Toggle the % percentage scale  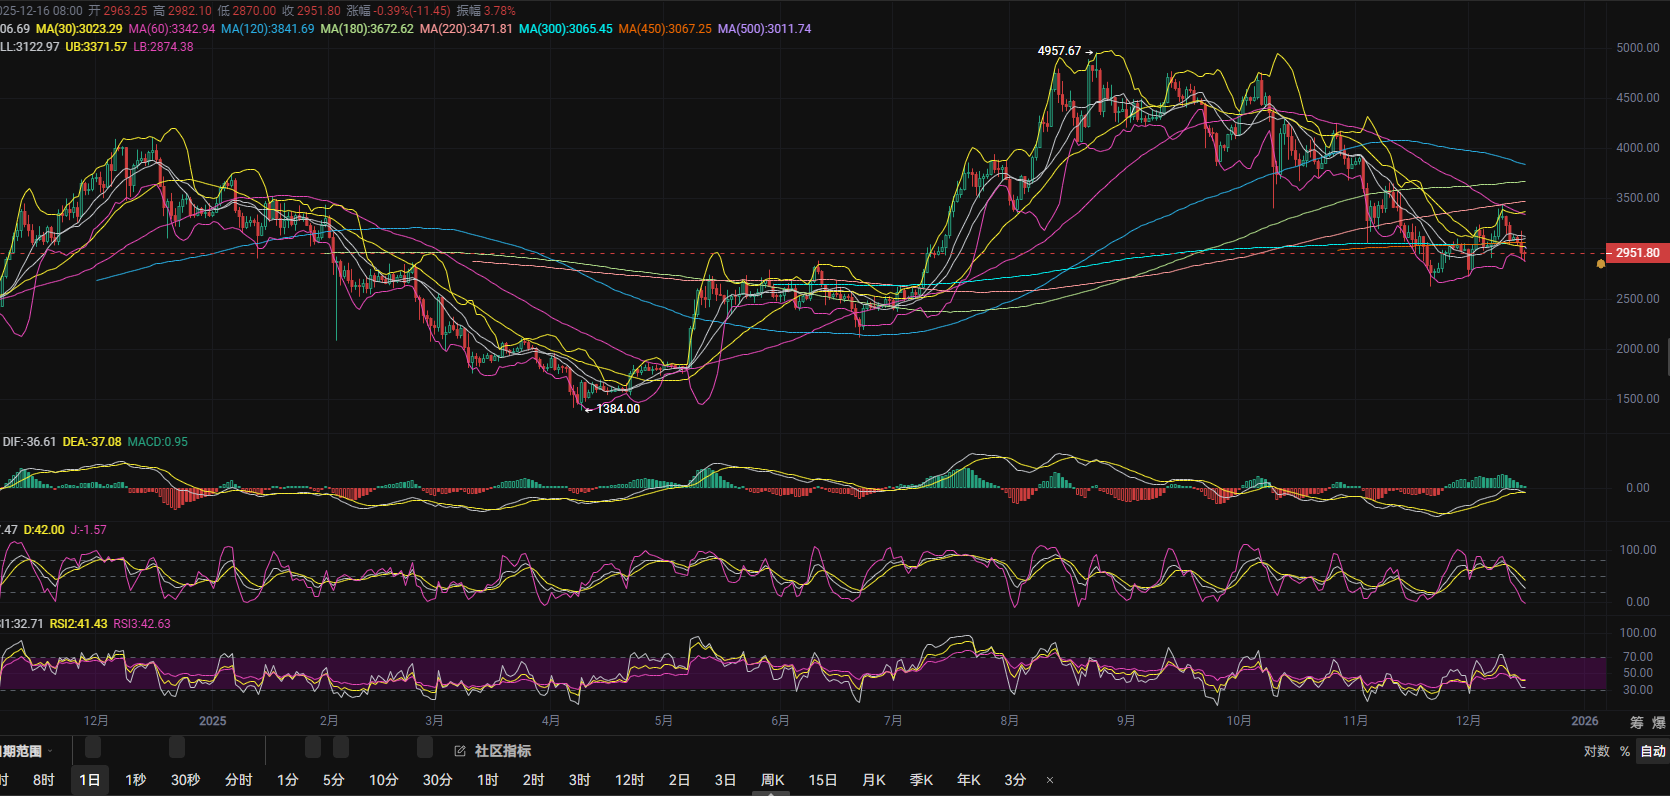(x=1625, y=751)
